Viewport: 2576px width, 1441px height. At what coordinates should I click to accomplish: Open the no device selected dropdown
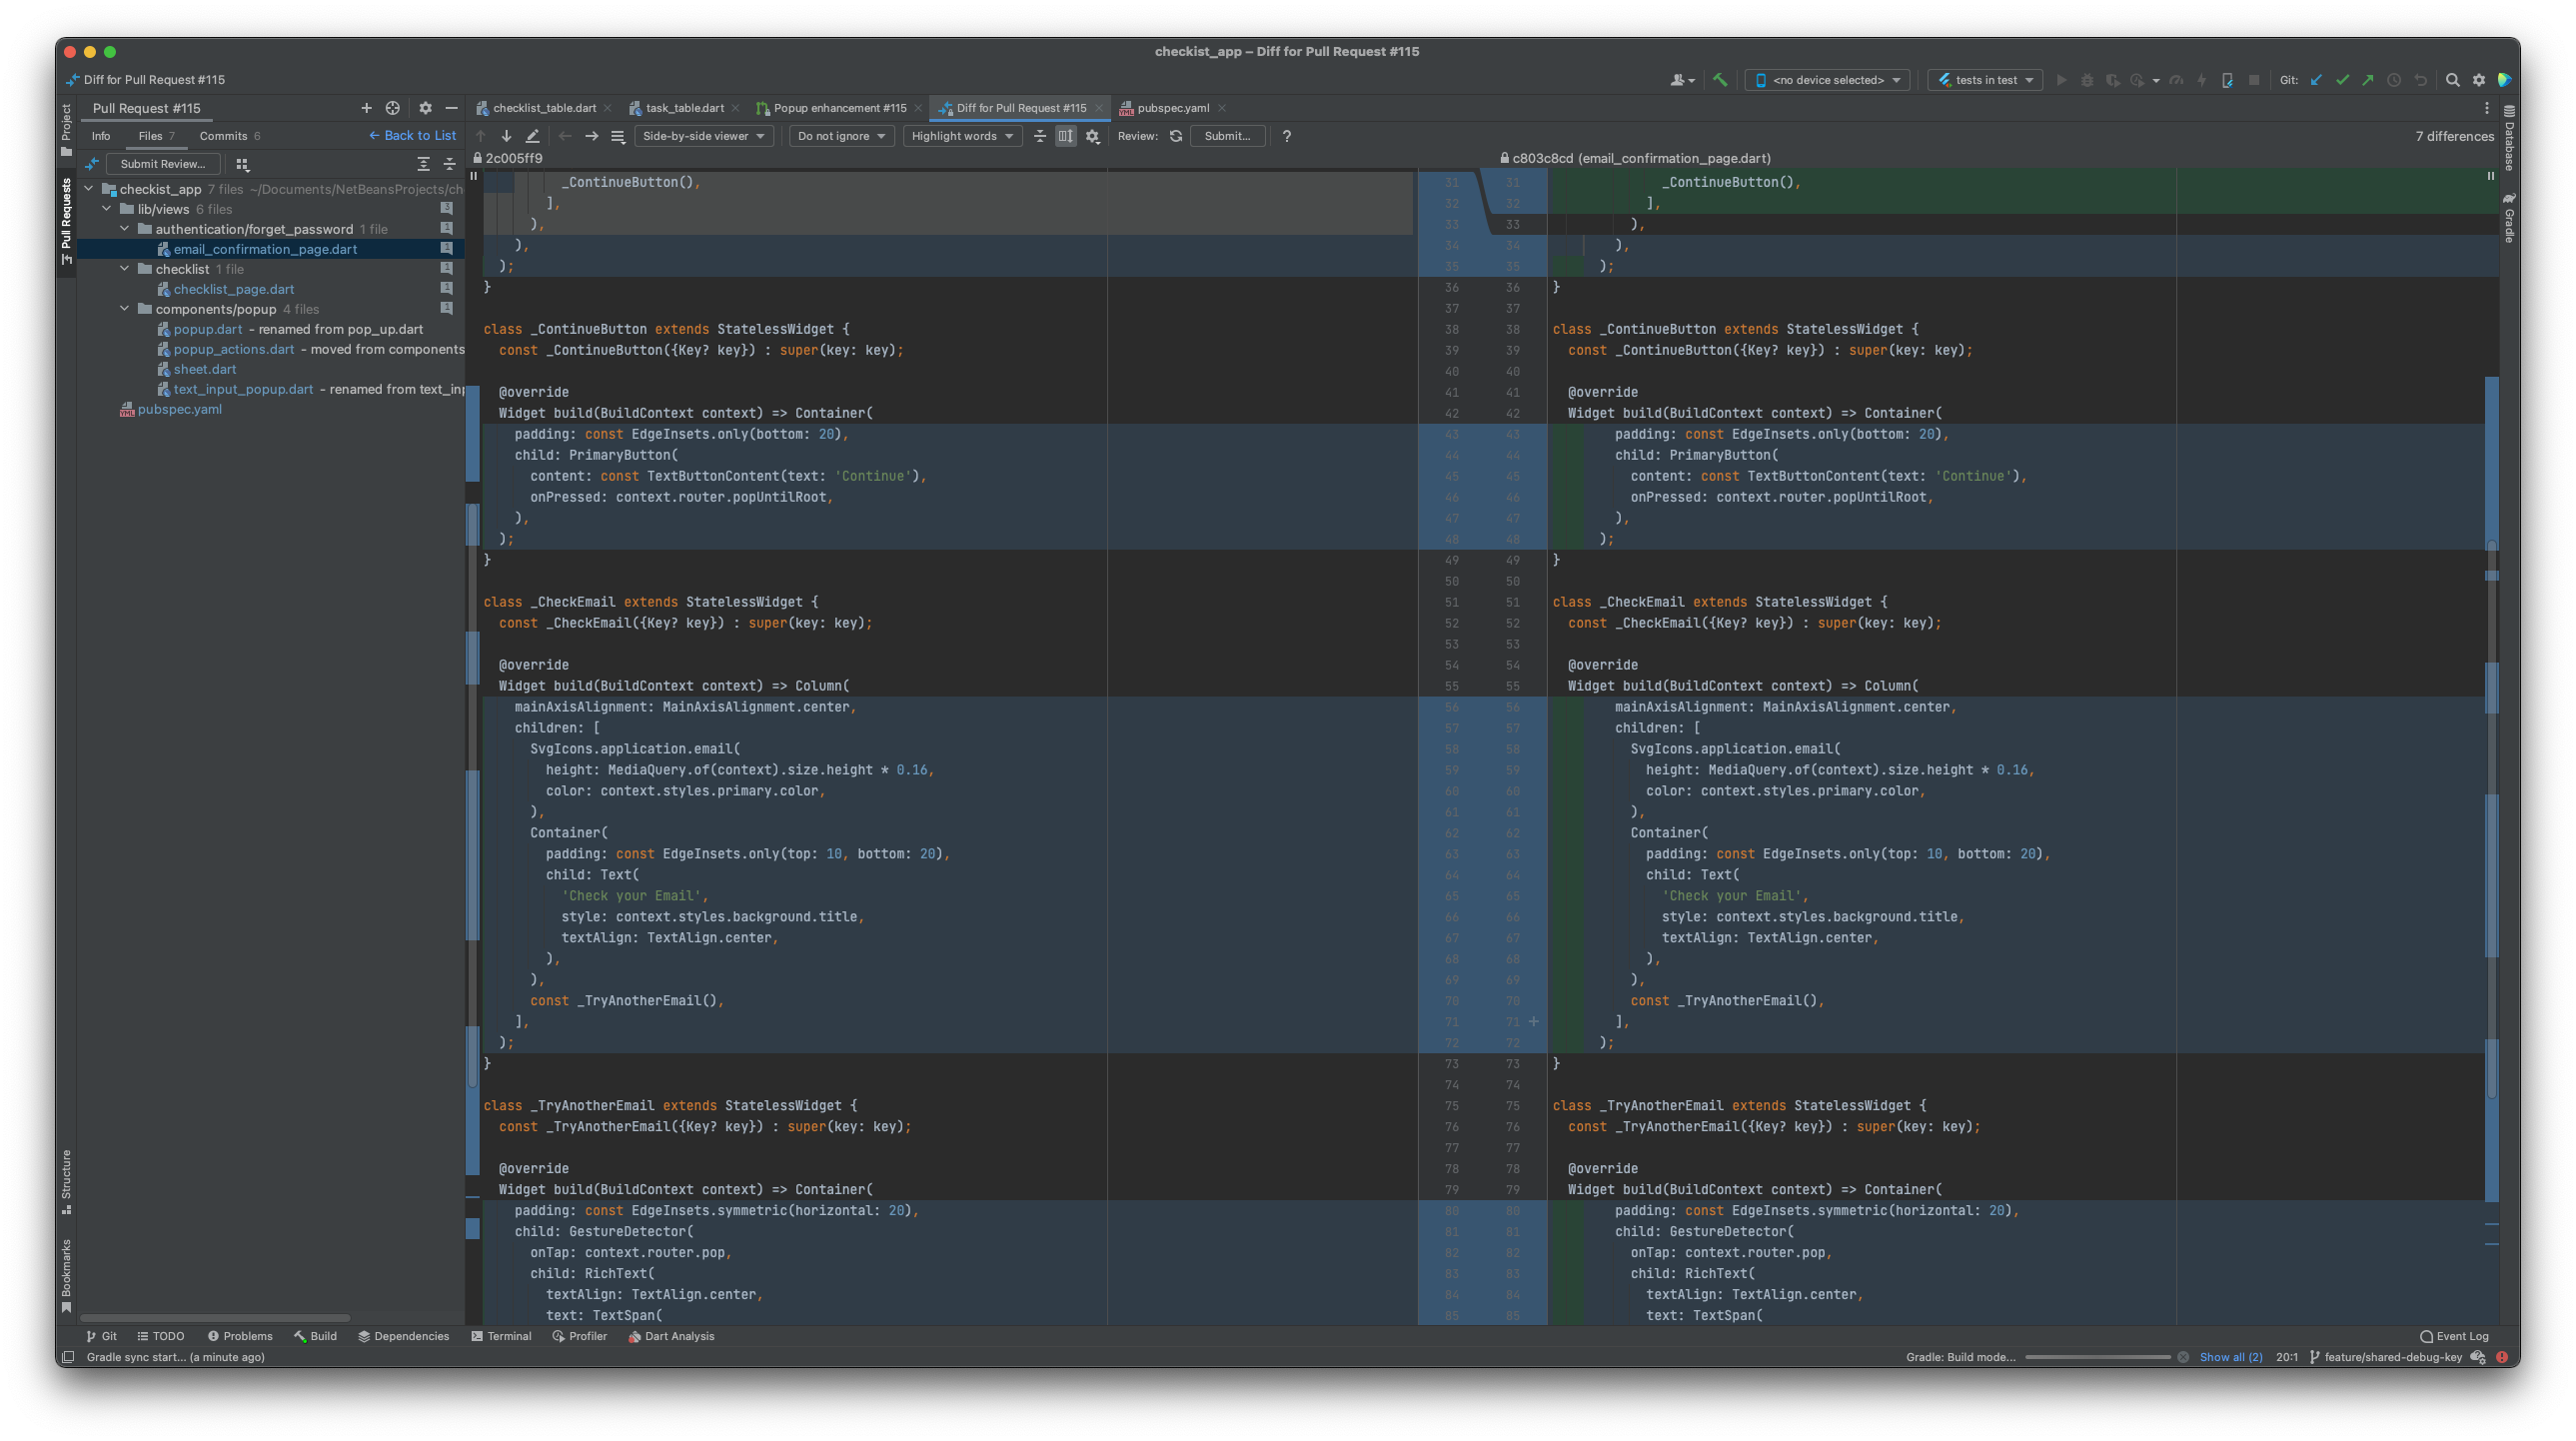click(x=1827, y=80)
